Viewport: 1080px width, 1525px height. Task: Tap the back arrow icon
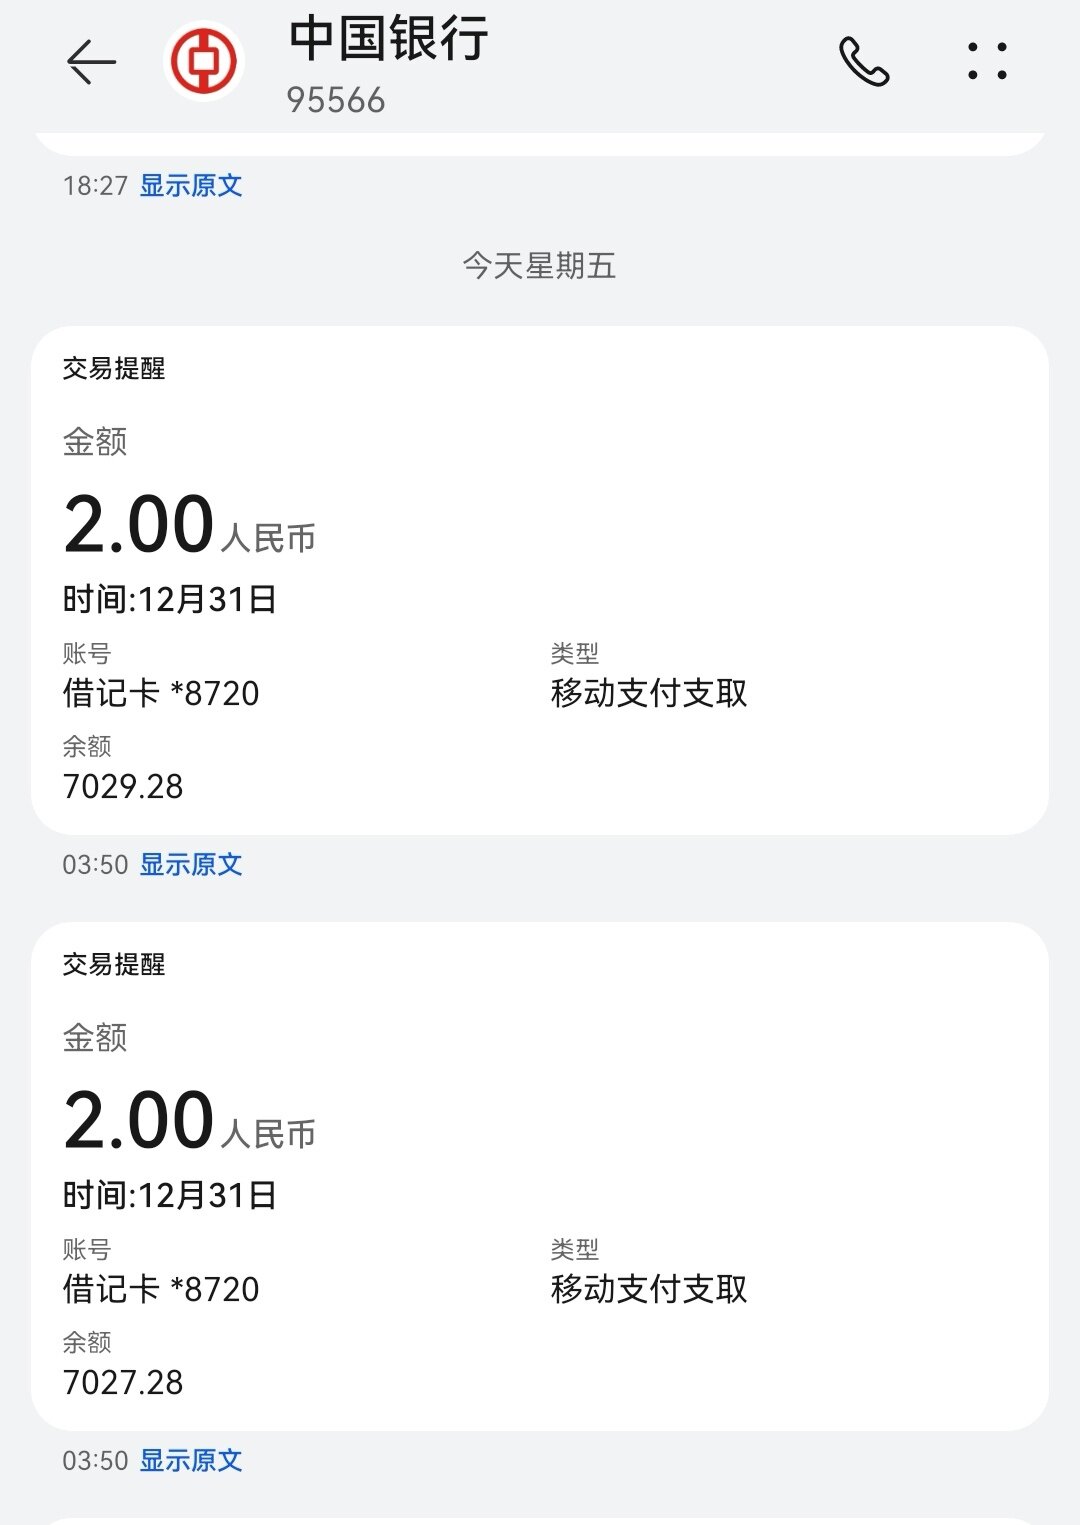(x=91, y=62)
